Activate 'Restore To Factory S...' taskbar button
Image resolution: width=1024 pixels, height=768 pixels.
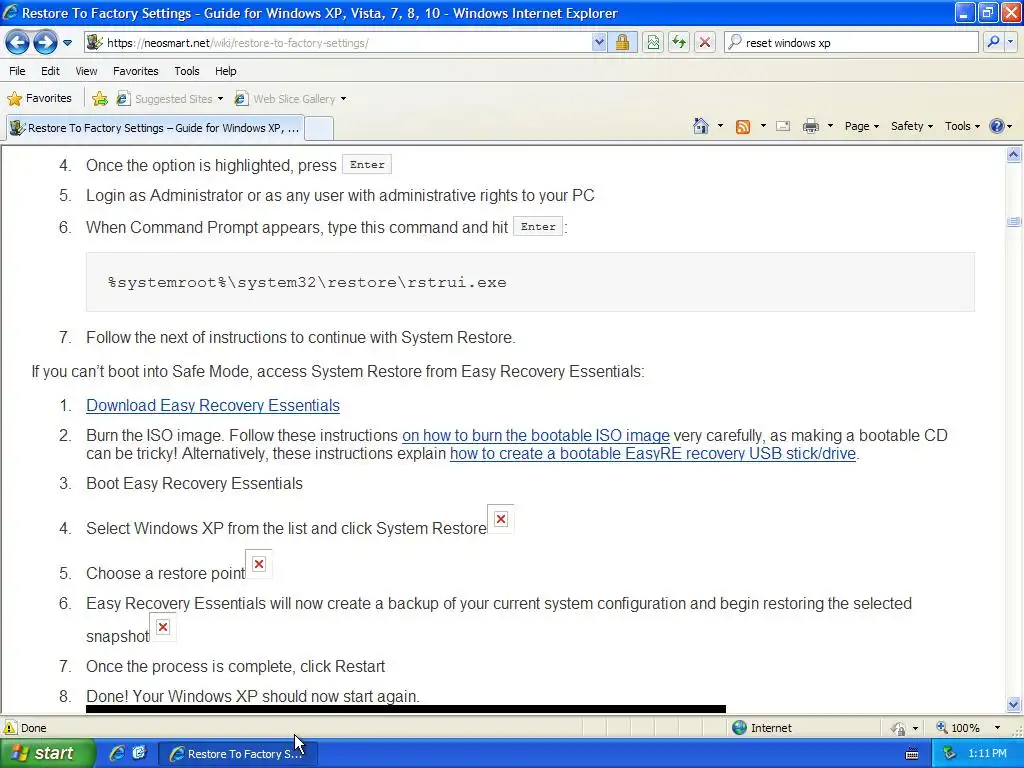pyautogui.click(x=237, y=754)
